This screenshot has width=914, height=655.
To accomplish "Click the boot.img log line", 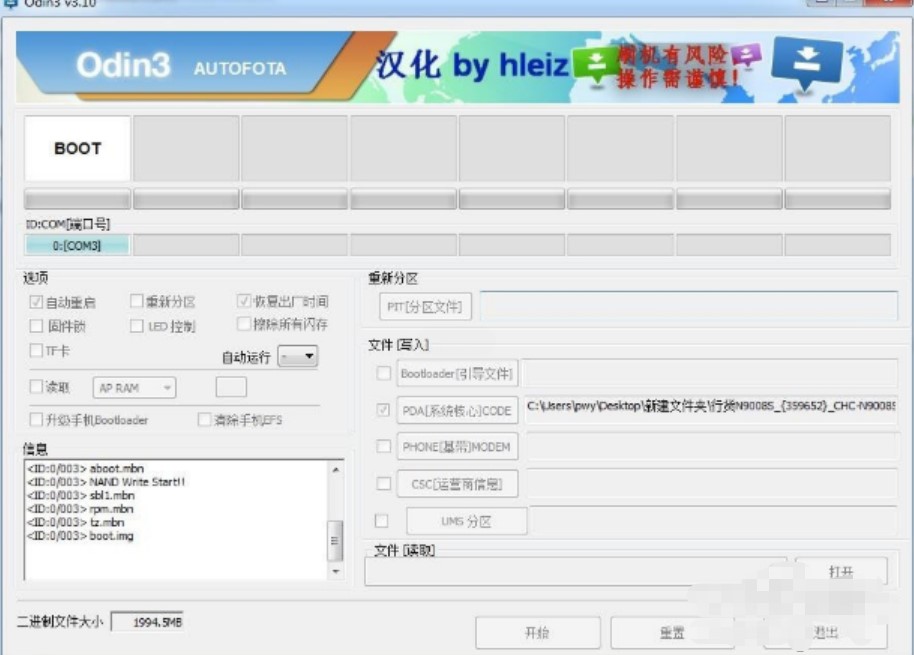I will tap(80, 535).
